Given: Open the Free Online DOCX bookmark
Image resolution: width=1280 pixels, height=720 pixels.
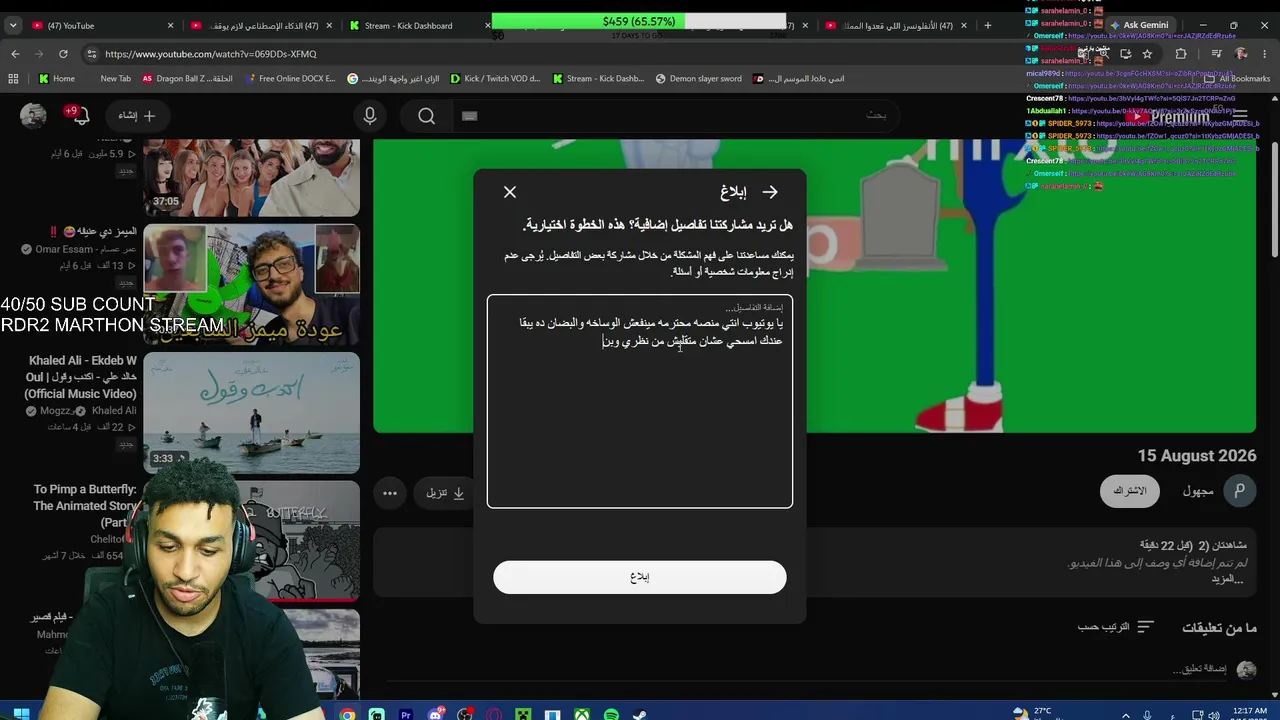Looking at the screenshot, I should [x=290, y=79].
